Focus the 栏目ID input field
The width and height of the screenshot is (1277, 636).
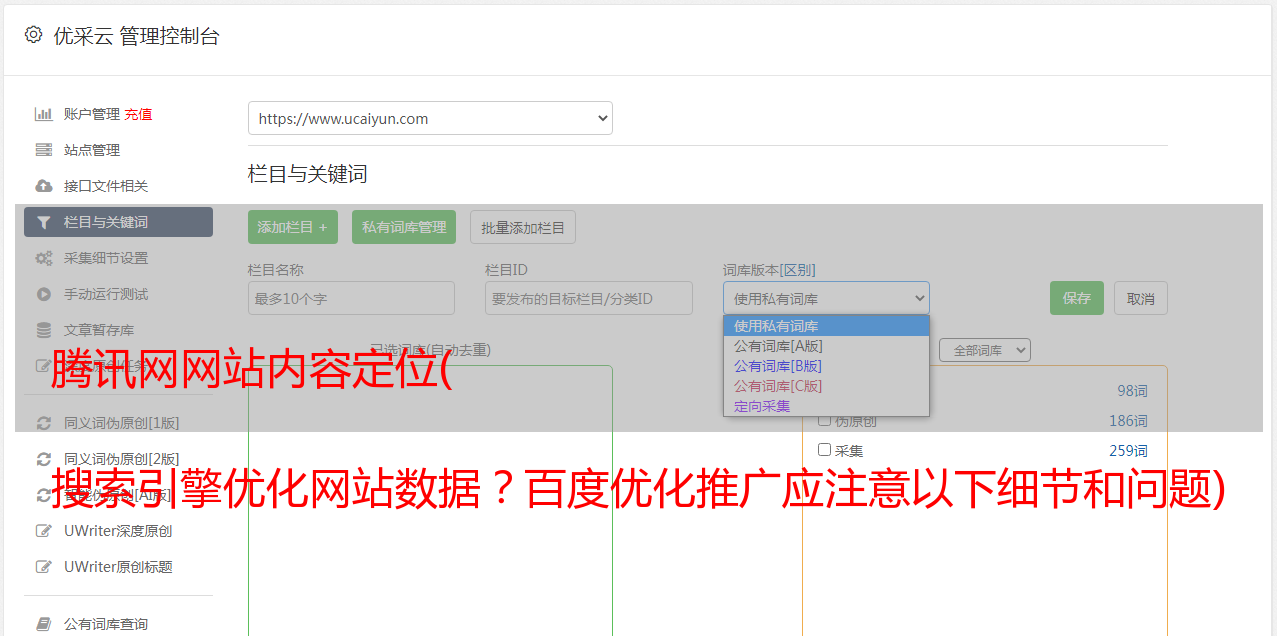(589, 298)
